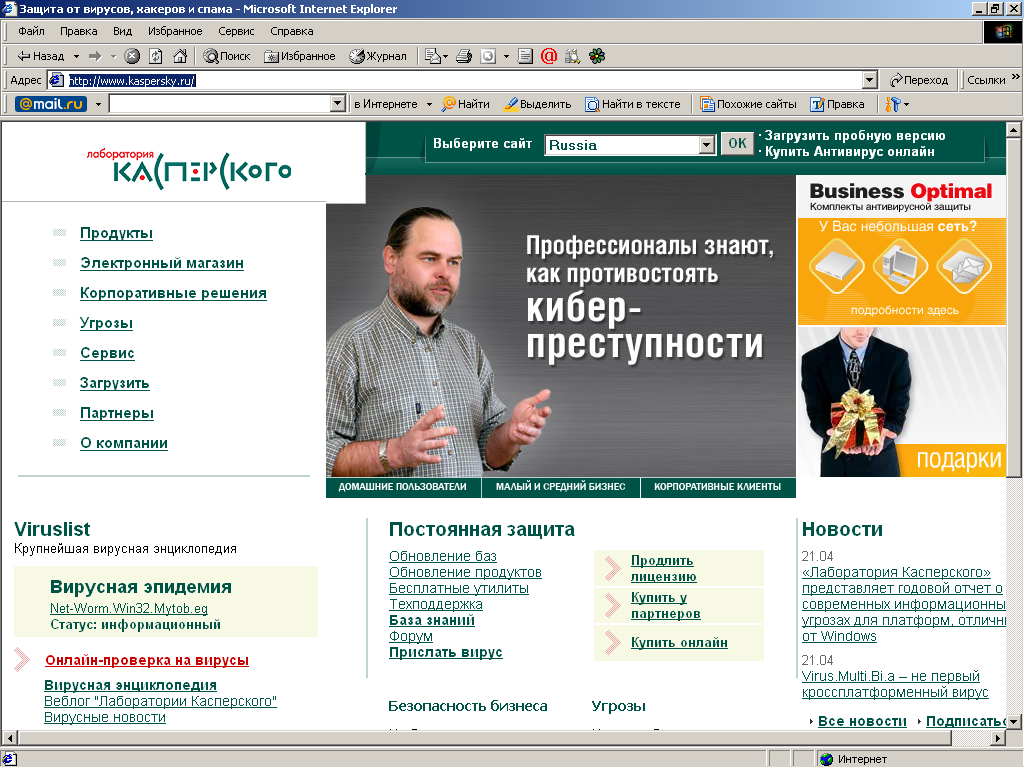The image size is (1024, 768).
Task: Open the Файл menu
Action: [31, 31]
